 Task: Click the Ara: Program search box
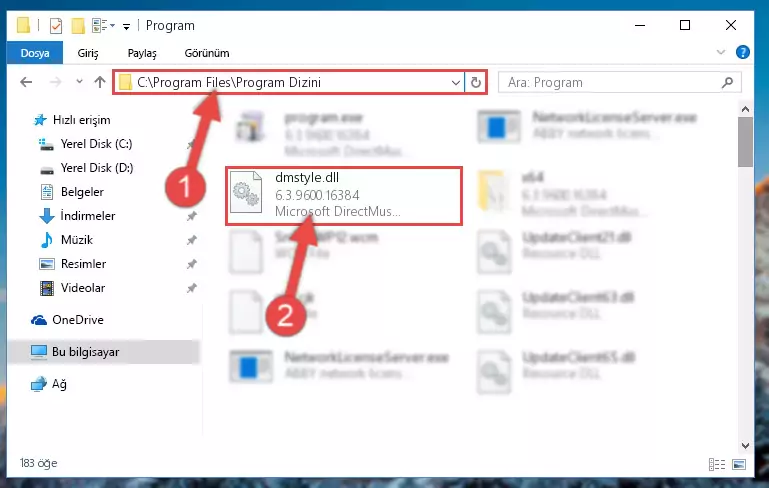[x=619, y=82]
